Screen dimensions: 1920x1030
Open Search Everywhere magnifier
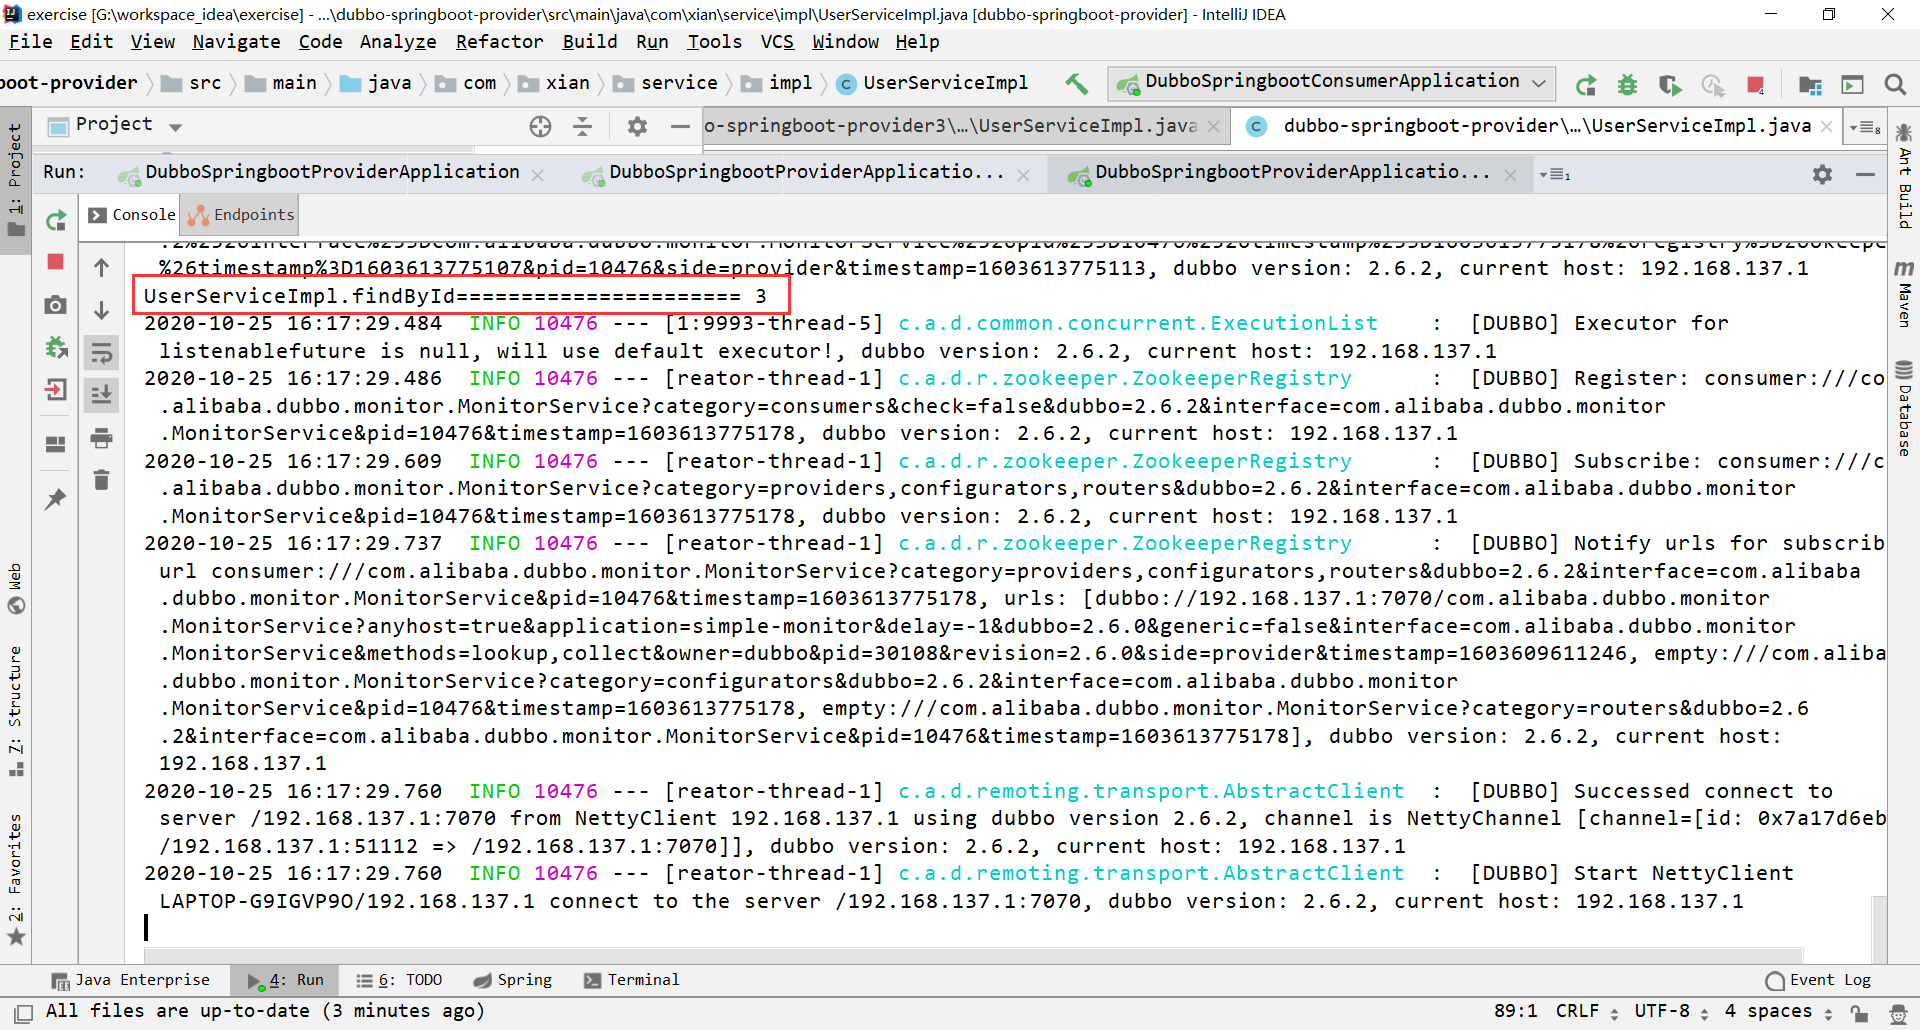[x=1895, y=85]
